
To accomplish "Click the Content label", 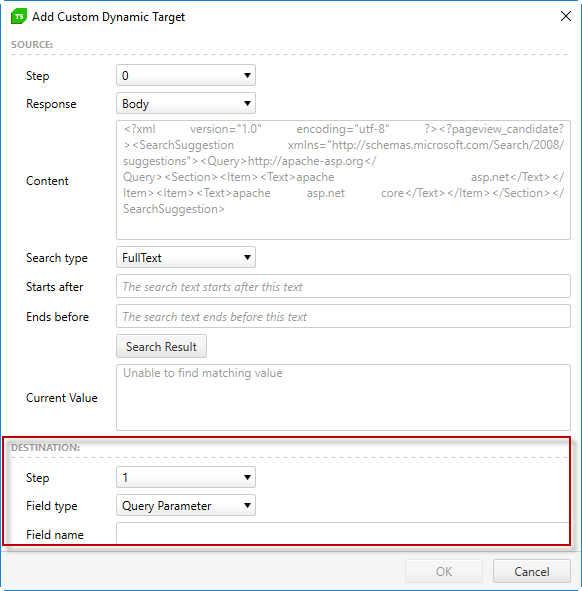I will pos(47,181).
